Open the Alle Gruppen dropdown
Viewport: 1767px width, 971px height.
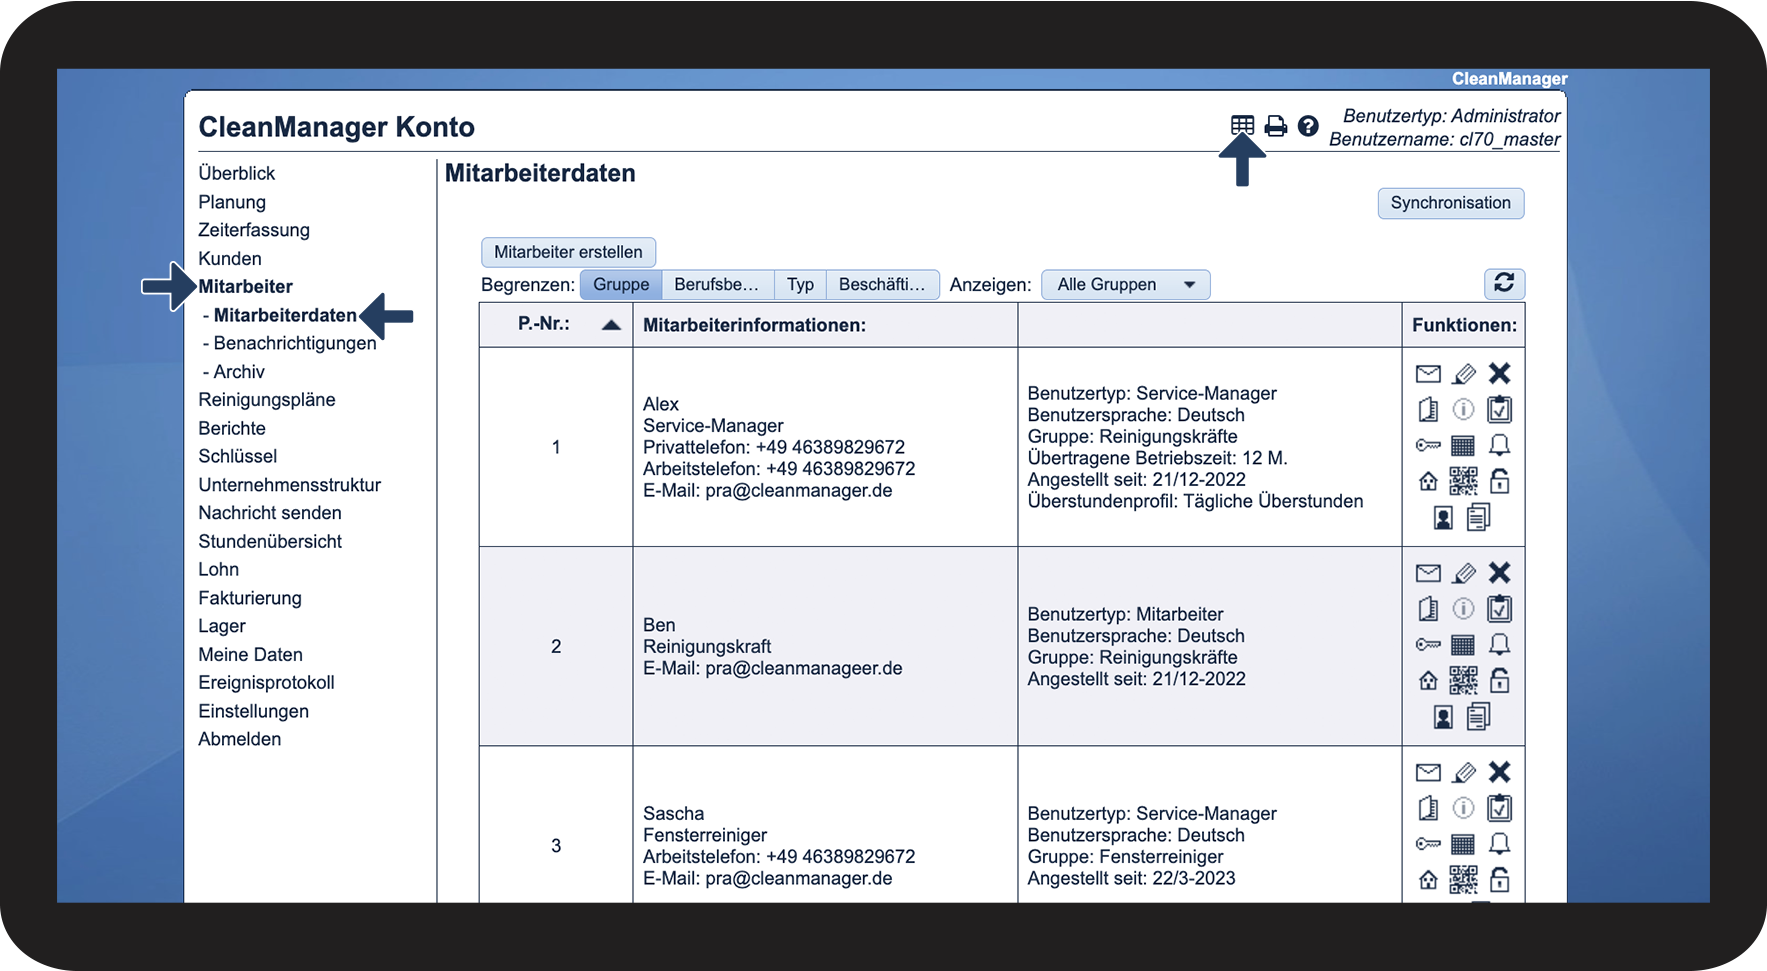1126,285
